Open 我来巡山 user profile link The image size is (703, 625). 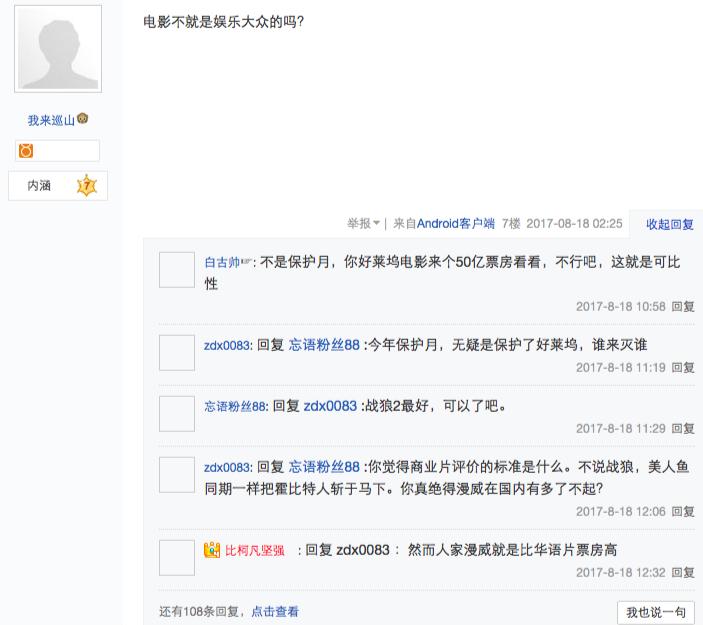pyautogui.click(x=51, y=120)
